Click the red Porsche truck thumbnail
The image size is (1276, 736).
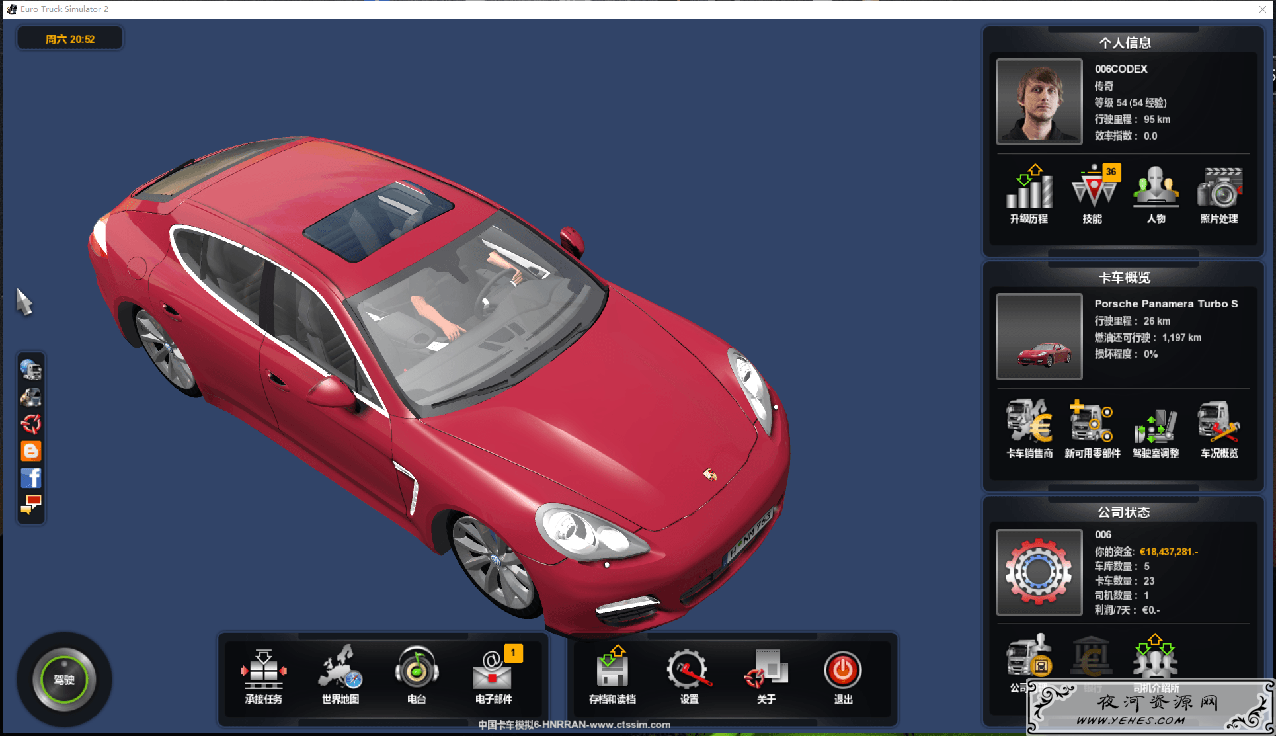point(1039,336)
